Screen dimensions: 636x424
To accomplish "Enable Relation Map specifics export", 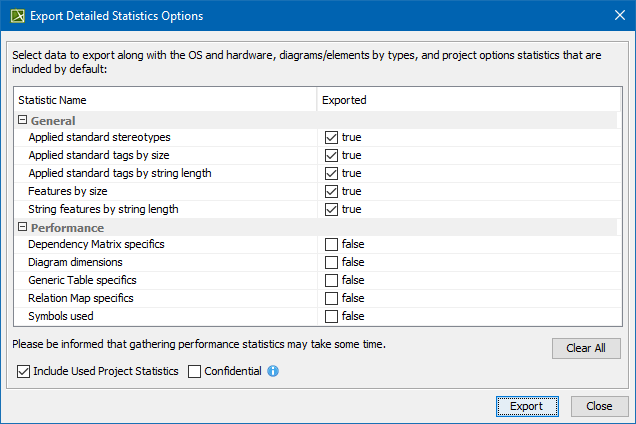I will [331, 299].
